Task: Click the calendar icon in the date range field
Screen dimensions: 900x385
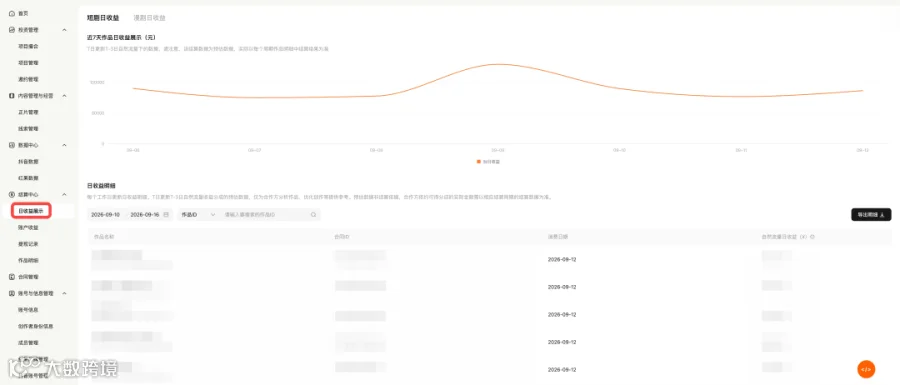Action: [x=166, y=215]
